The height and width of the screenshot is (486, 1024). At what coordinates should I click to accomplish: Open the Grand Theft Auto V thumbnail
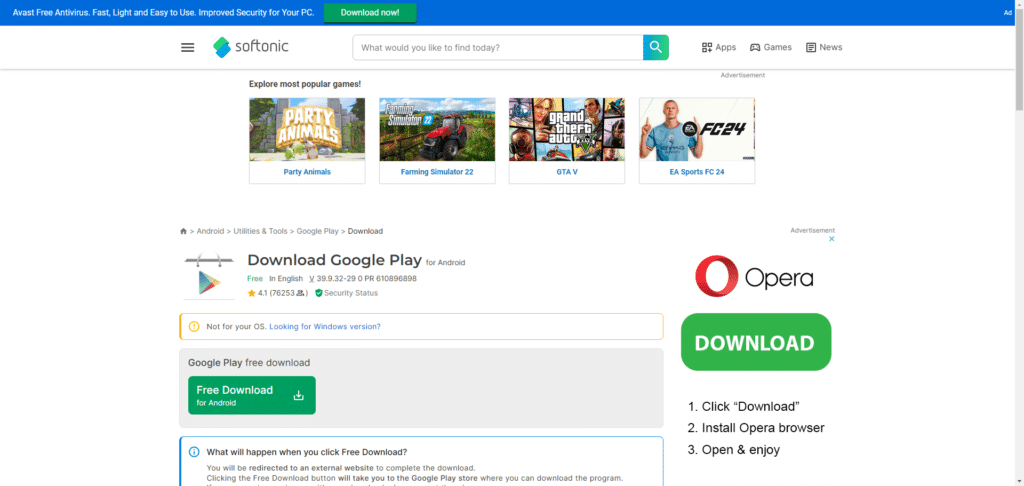click(566, 129)
